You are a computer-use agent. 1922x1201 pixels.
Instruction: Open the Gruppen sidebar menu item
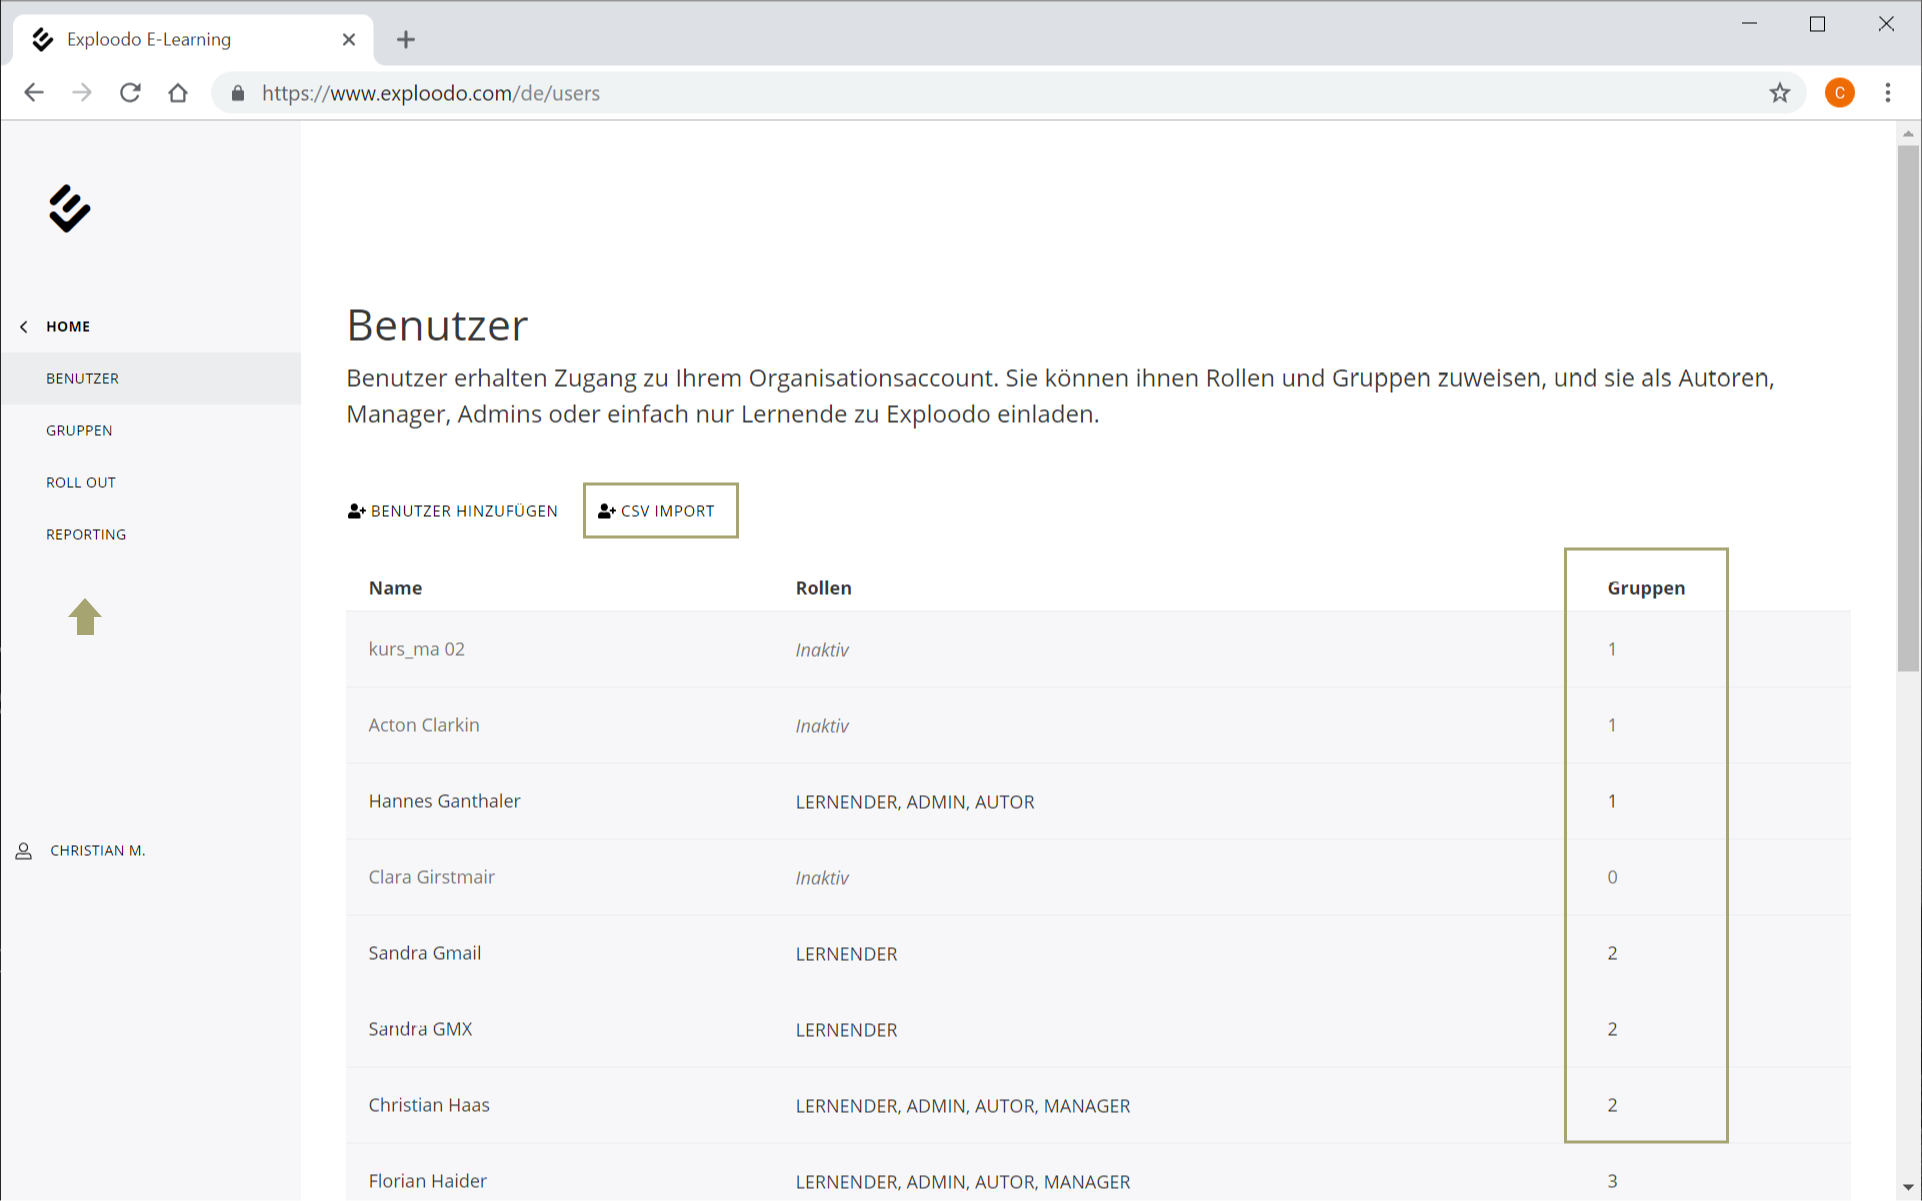79,431
